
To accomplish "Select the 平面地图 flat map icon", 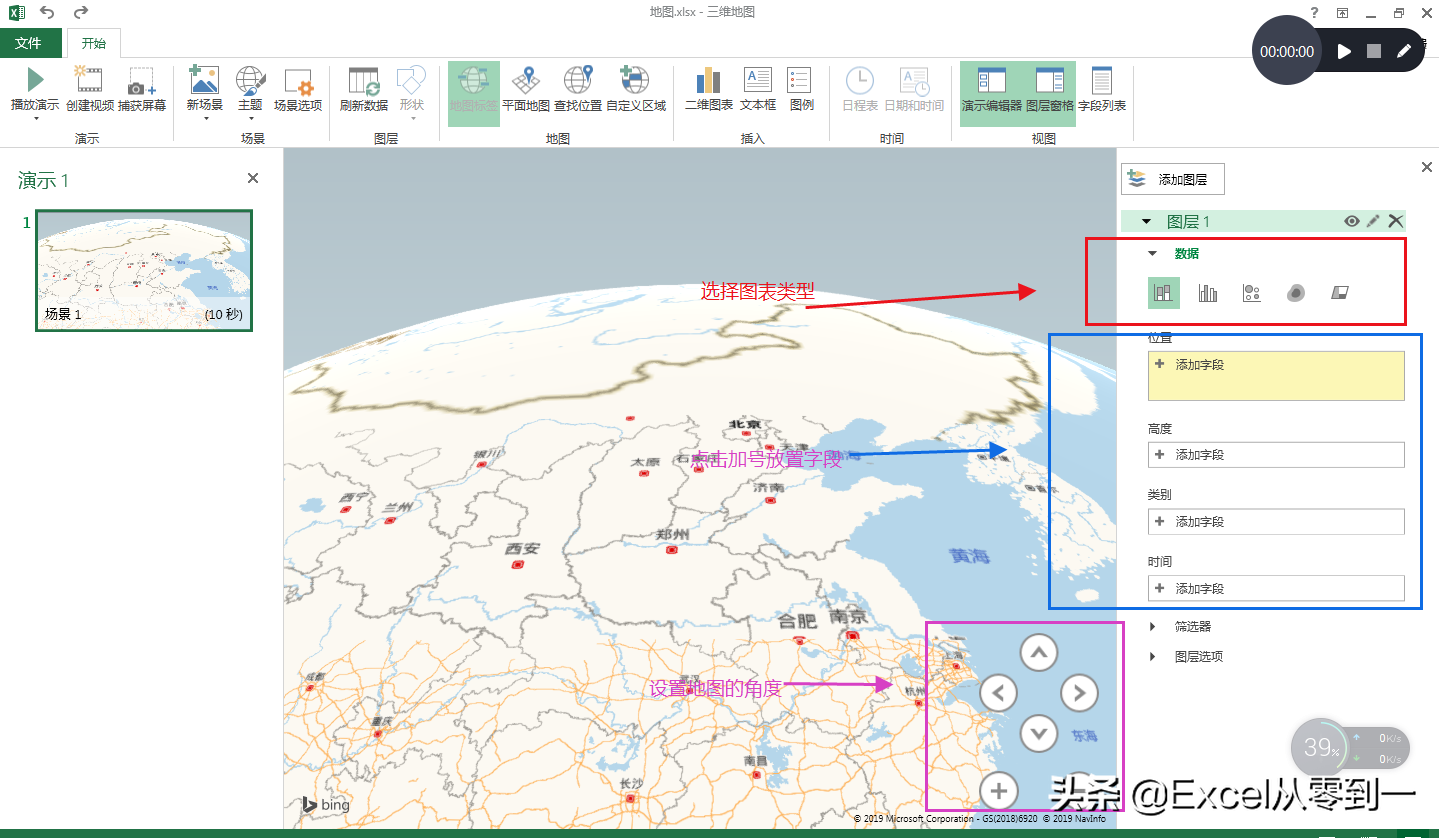I will click(526, 81).
